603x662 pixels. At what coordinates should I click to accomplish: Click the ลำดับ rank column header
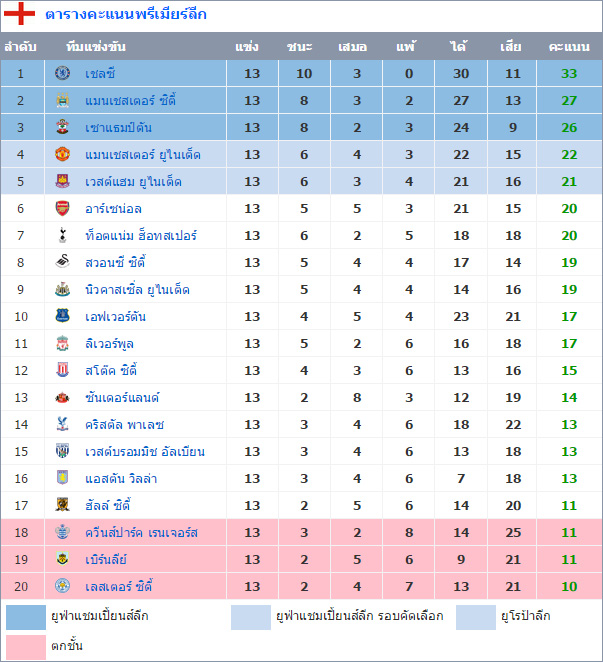pyautogui.click(x=20, y=46)
